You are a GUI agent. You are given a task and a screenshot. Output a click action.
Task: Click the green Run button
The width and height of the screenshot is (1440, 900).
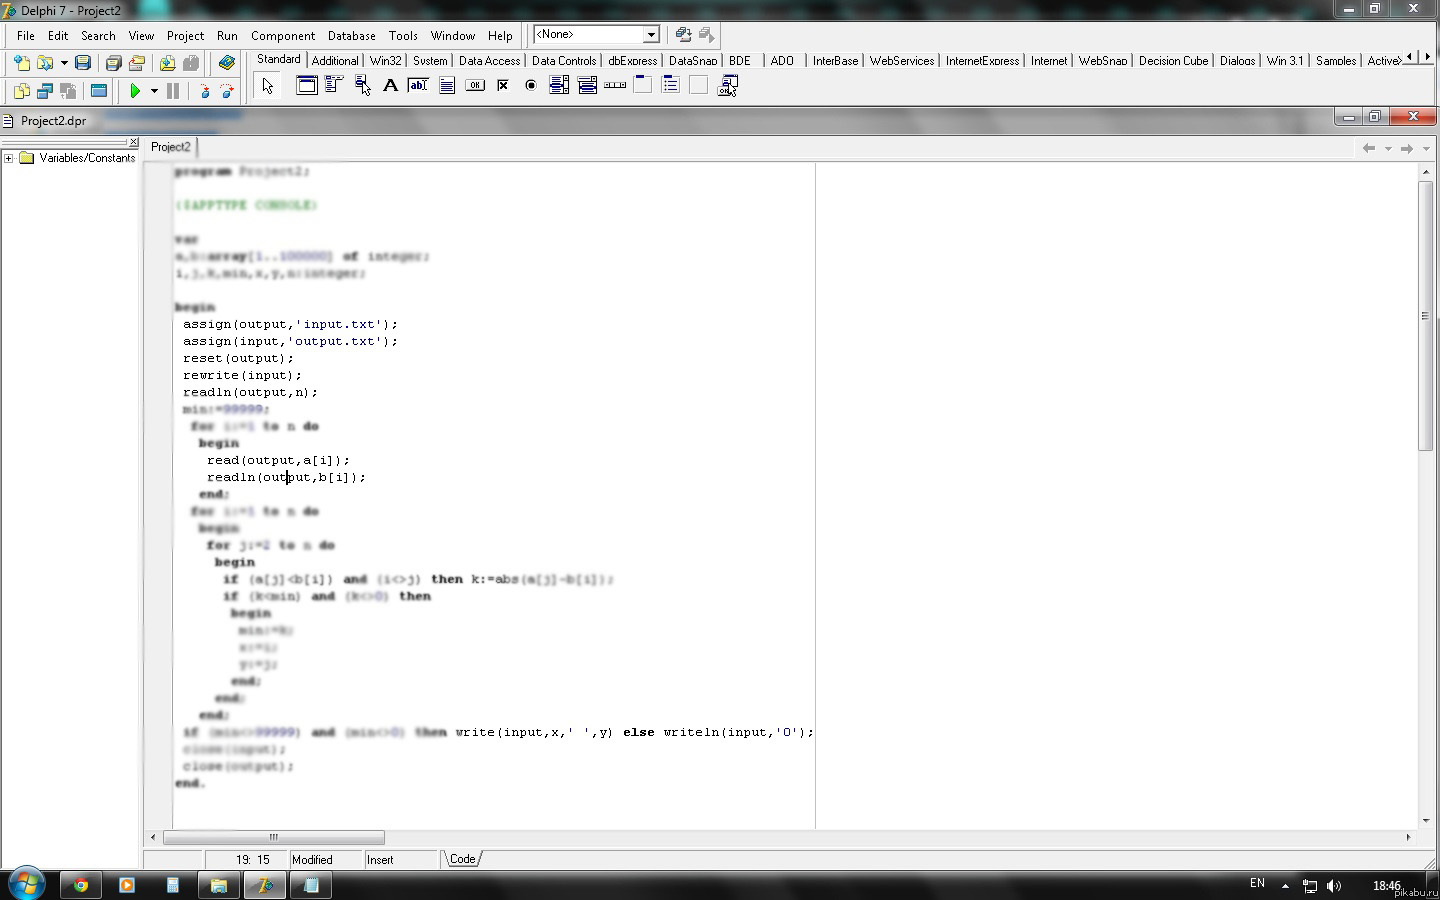pos(135,91)
